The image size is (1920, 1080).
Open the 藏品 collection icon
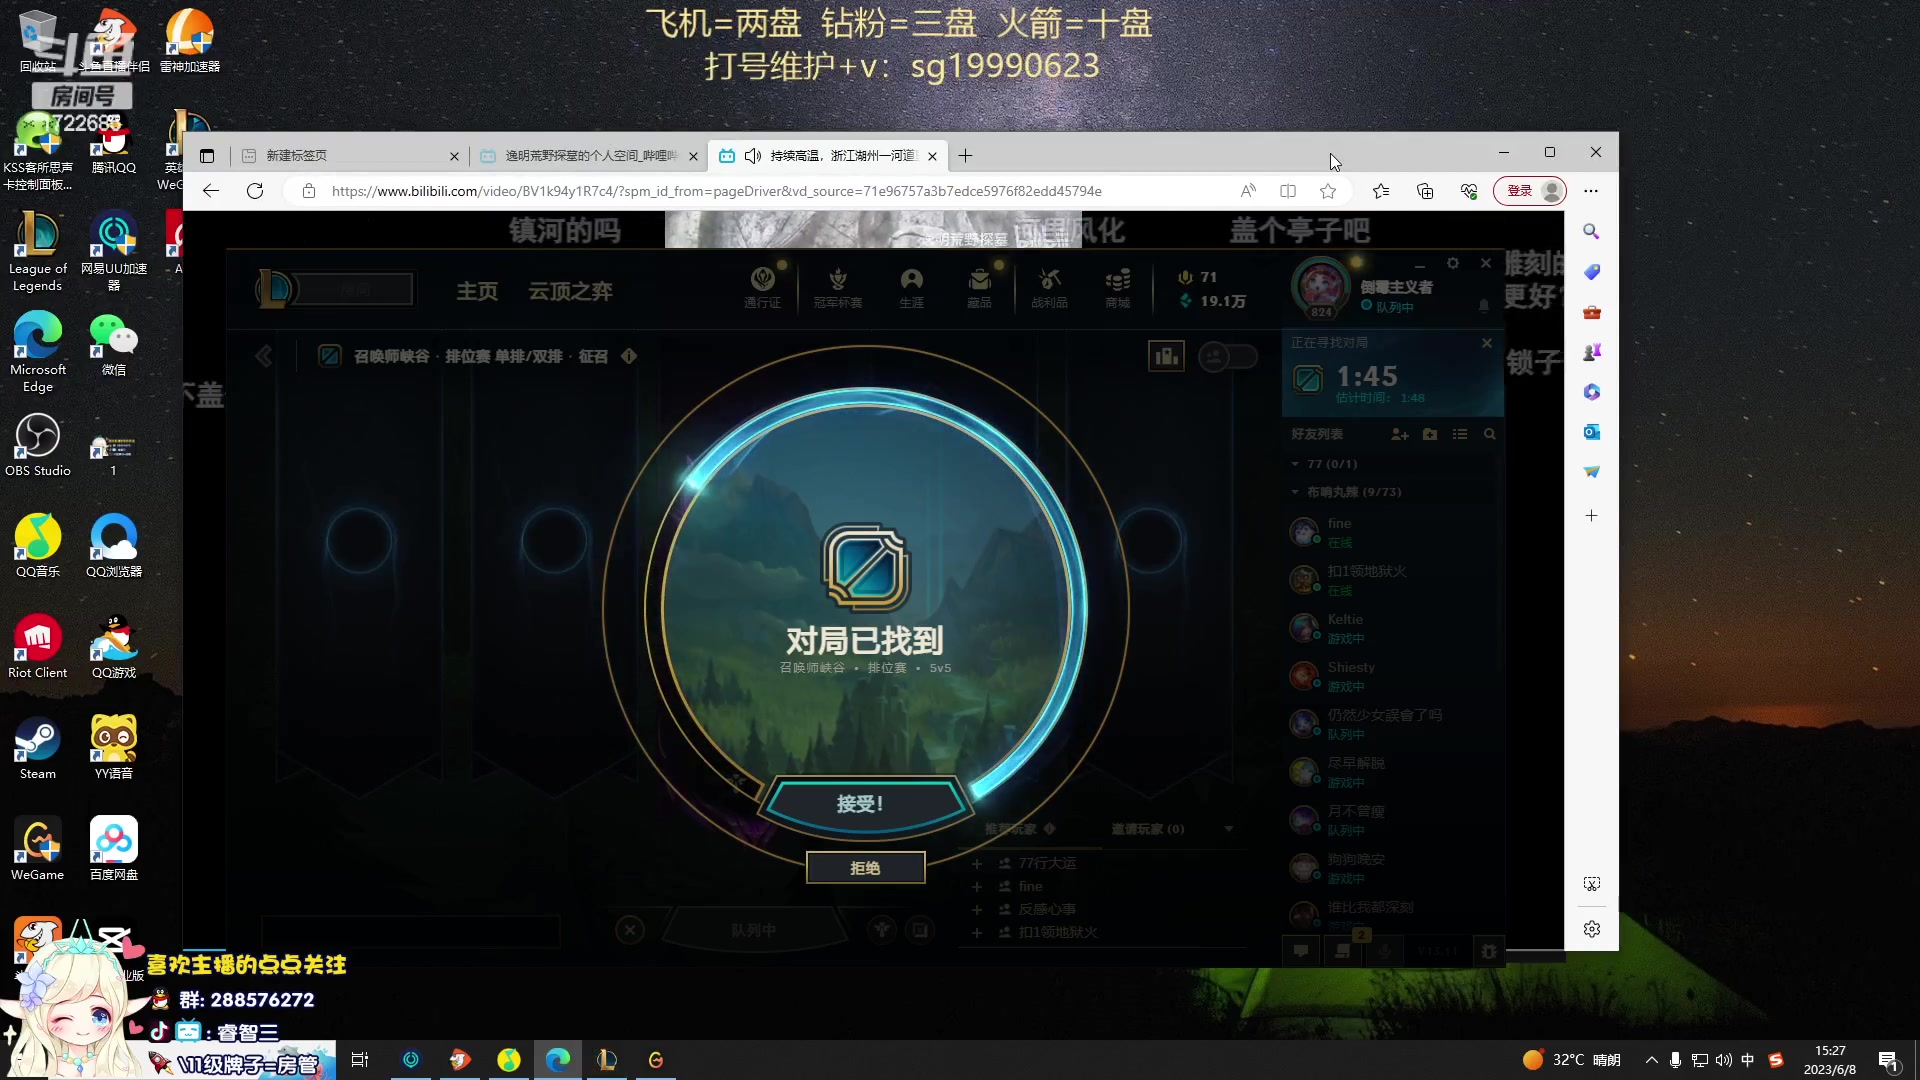980,287
